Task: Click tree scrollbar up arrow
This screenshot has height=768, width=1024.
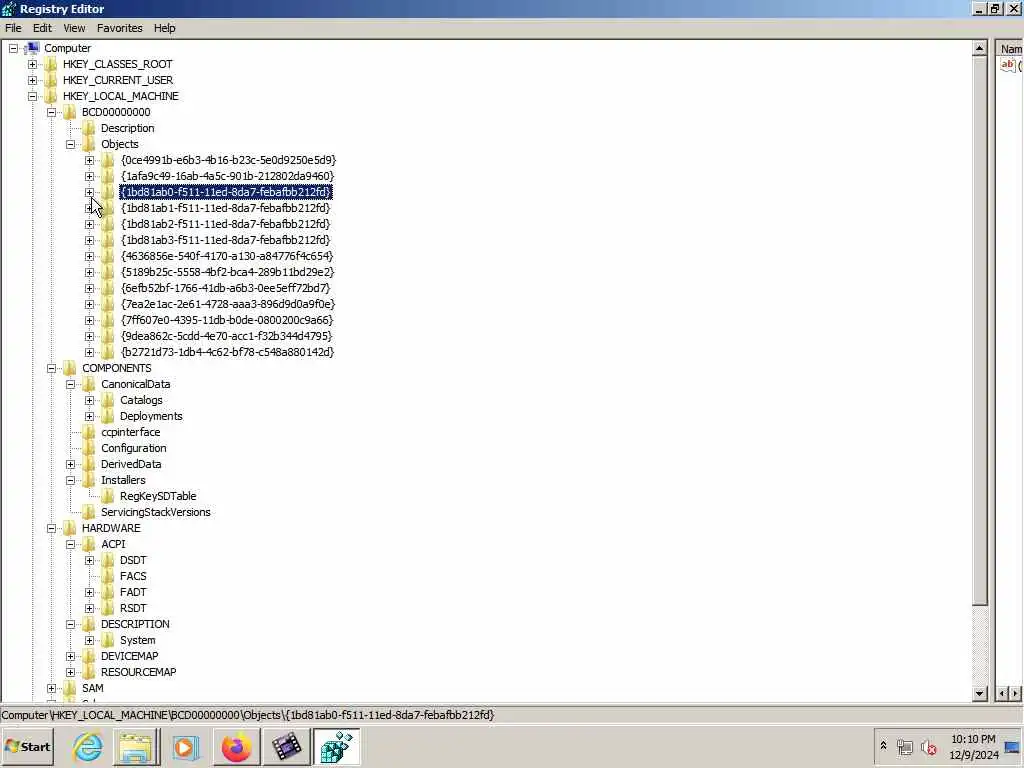Action: (980, 48)
